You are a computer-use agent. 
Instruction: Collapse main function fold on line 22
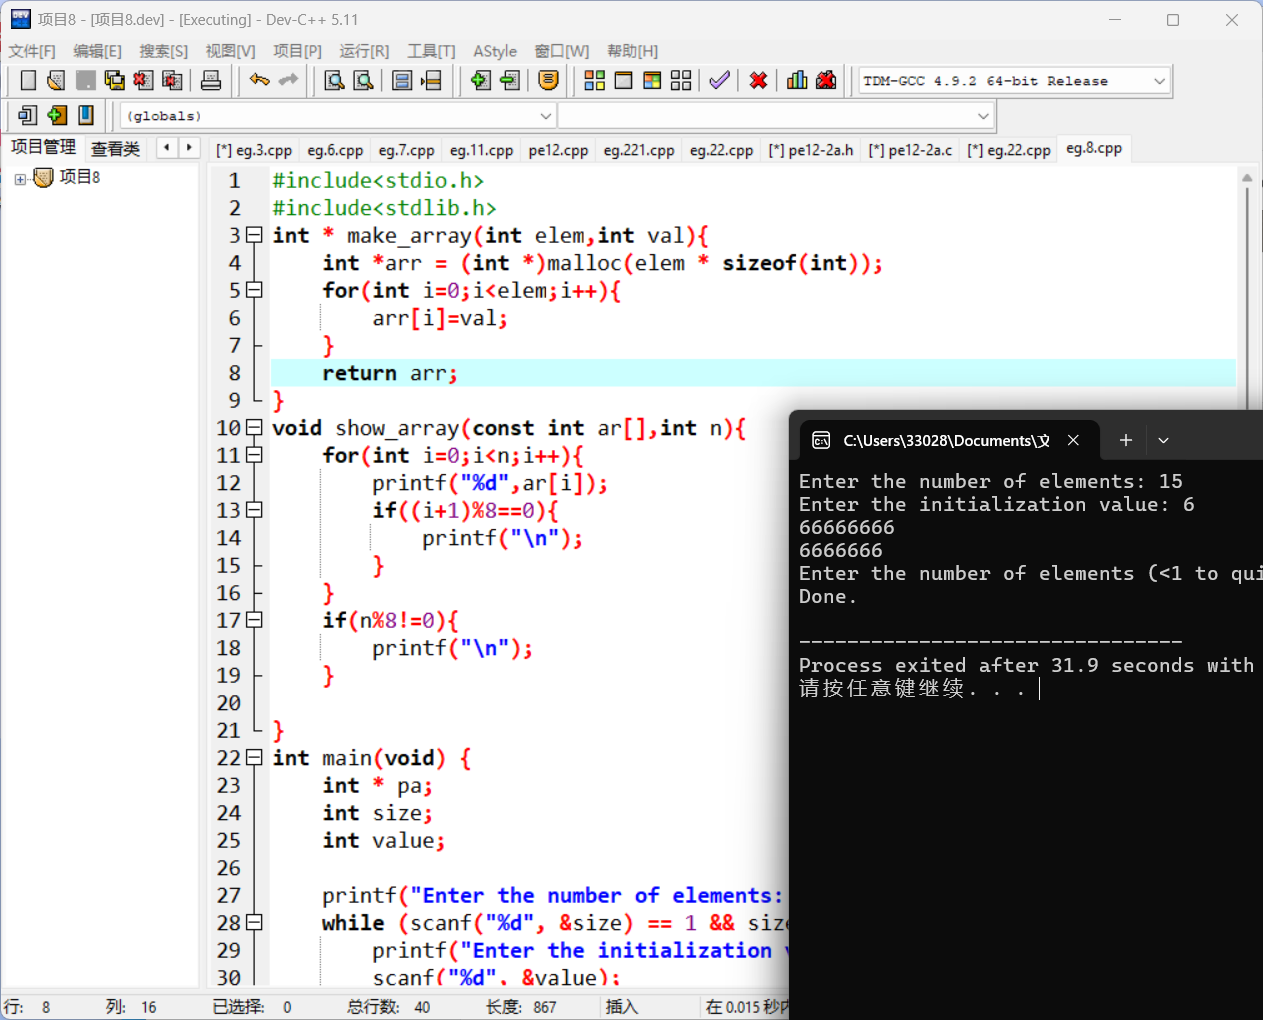point(254,758)
